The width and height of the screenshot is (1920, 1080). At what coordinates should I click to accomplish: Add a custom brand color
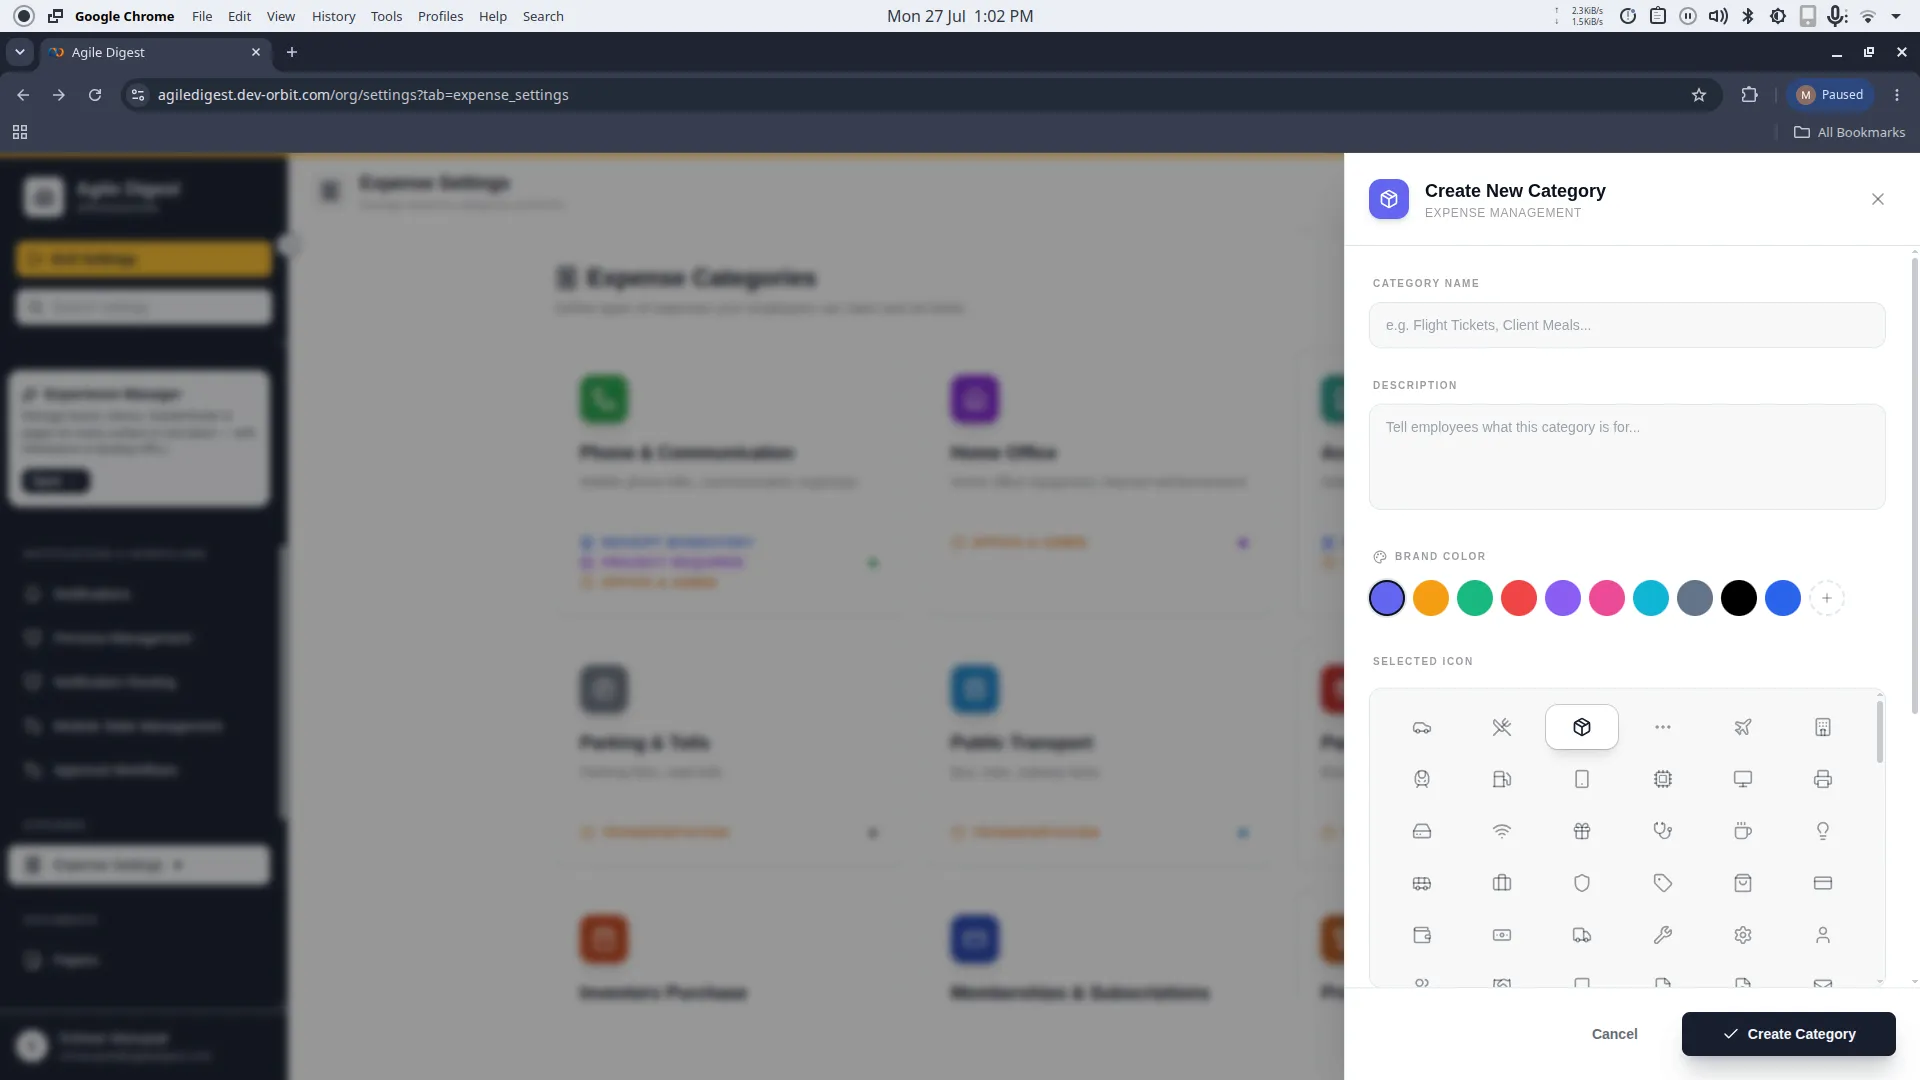[x=1826, y=598]
